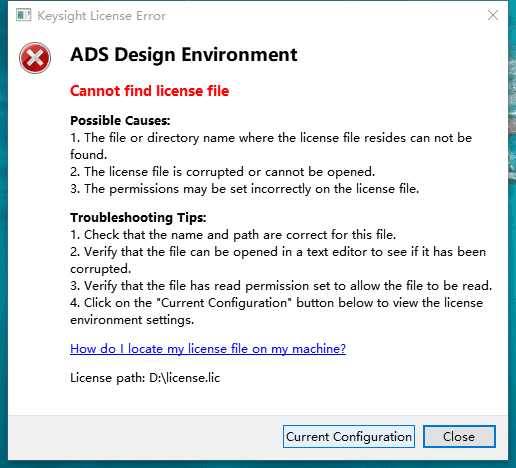Screen dimensions: 516x468
Task: Click the cause about file or directory name
Action: point(271,146)
